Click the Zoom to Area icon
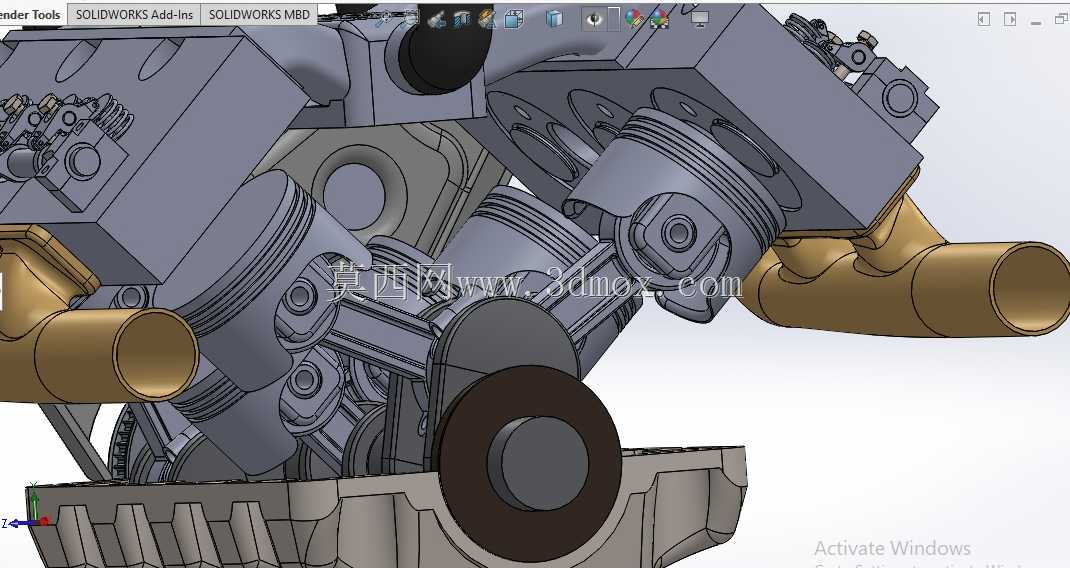Screen dimensions: 1070x568 point(410,18)
